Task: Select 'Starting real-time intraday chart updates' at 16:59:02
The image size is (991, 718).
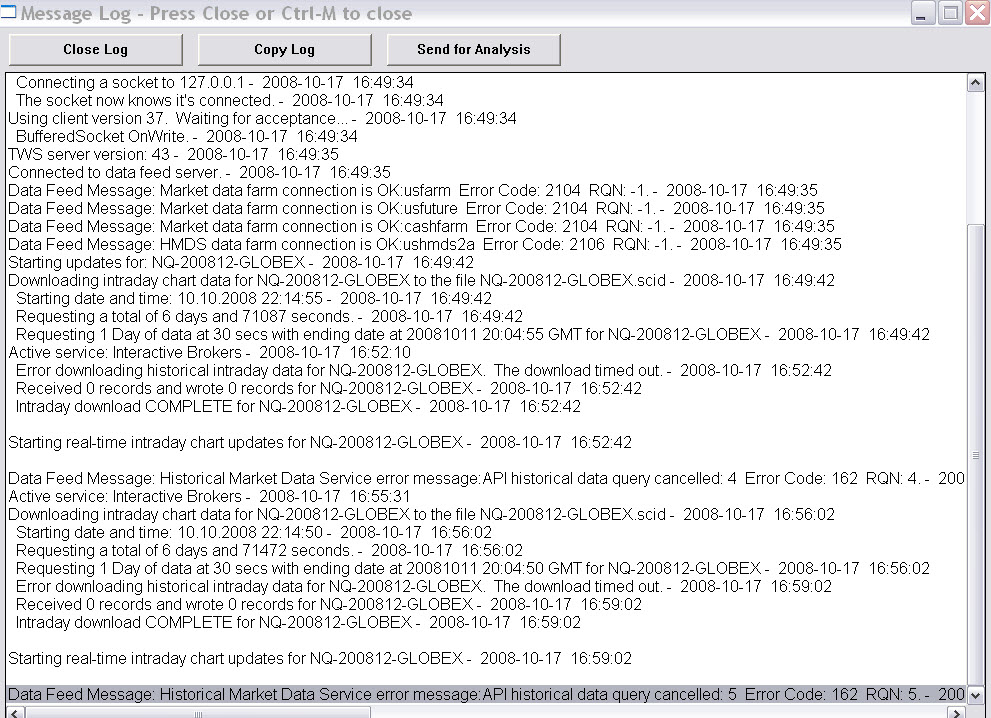Action: tap(320, 659)
